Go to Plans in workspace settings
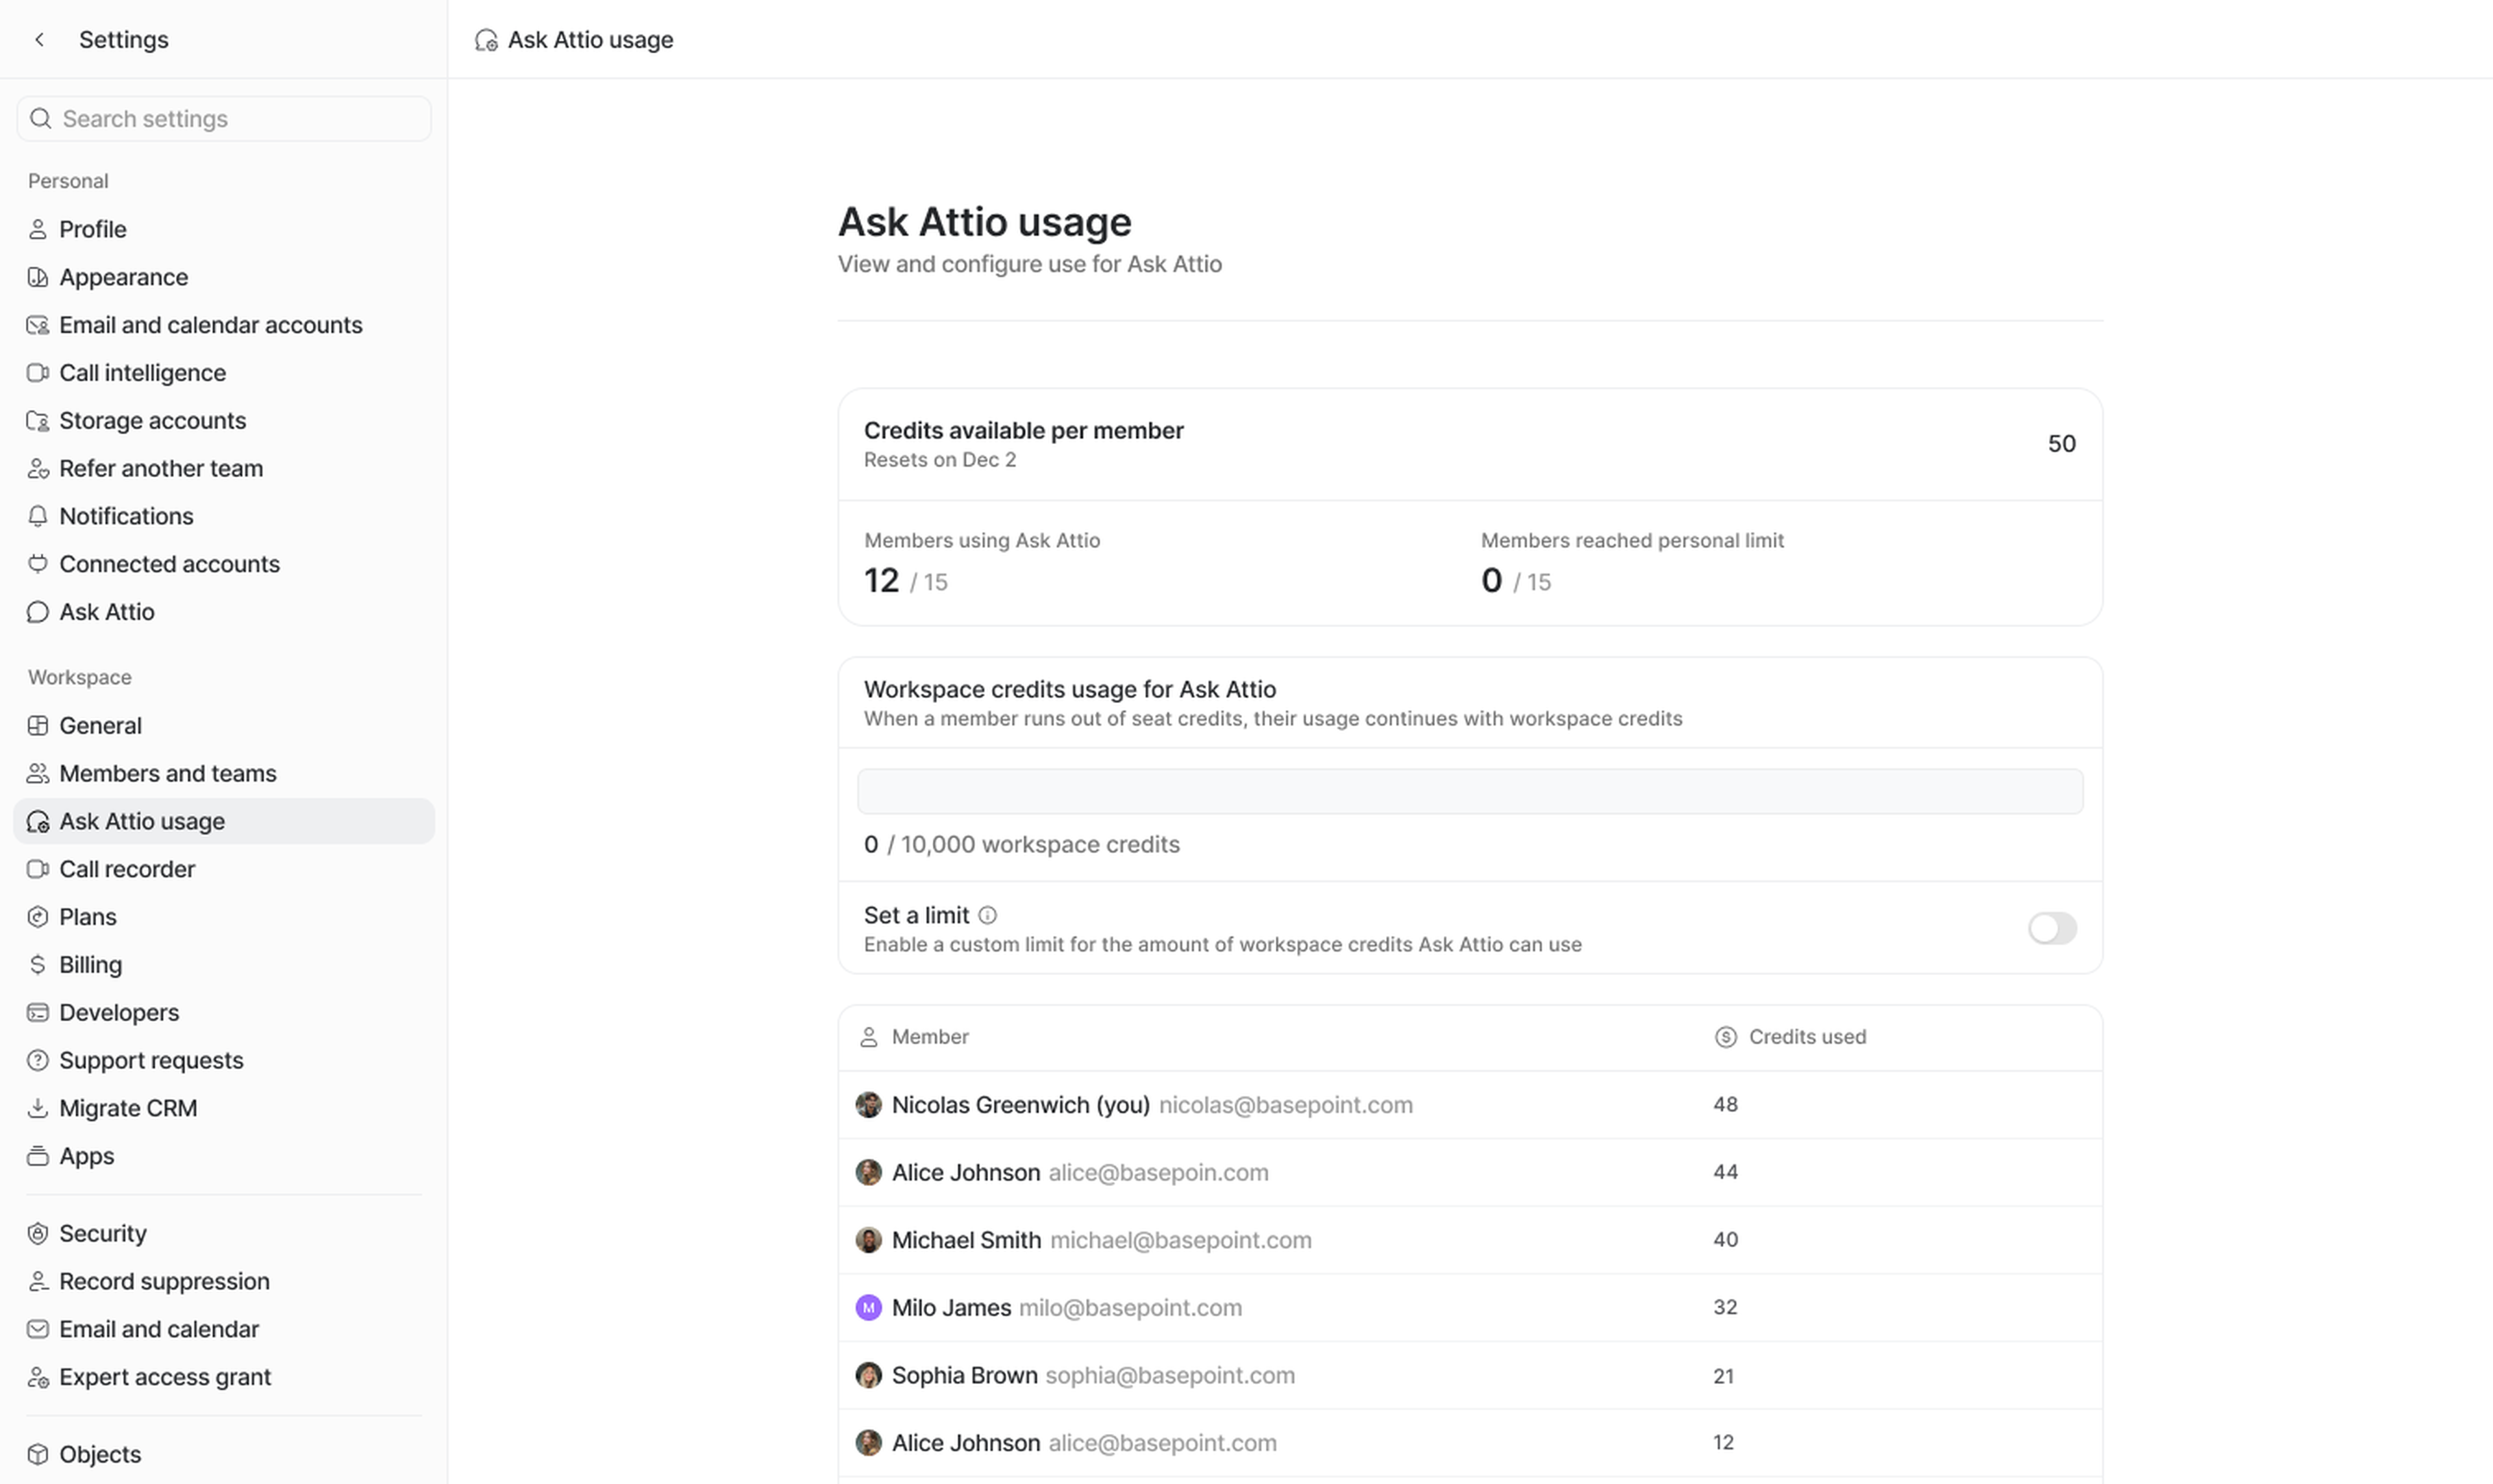 (87, 917)
